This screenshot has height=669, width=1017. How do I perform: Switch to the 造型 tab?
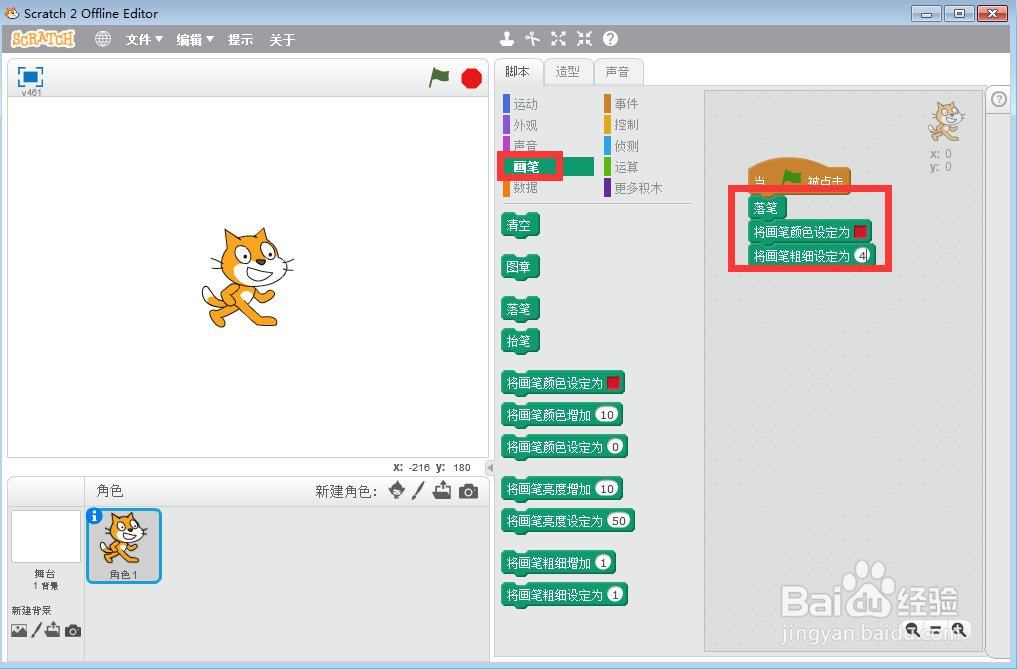click(567, 71)
